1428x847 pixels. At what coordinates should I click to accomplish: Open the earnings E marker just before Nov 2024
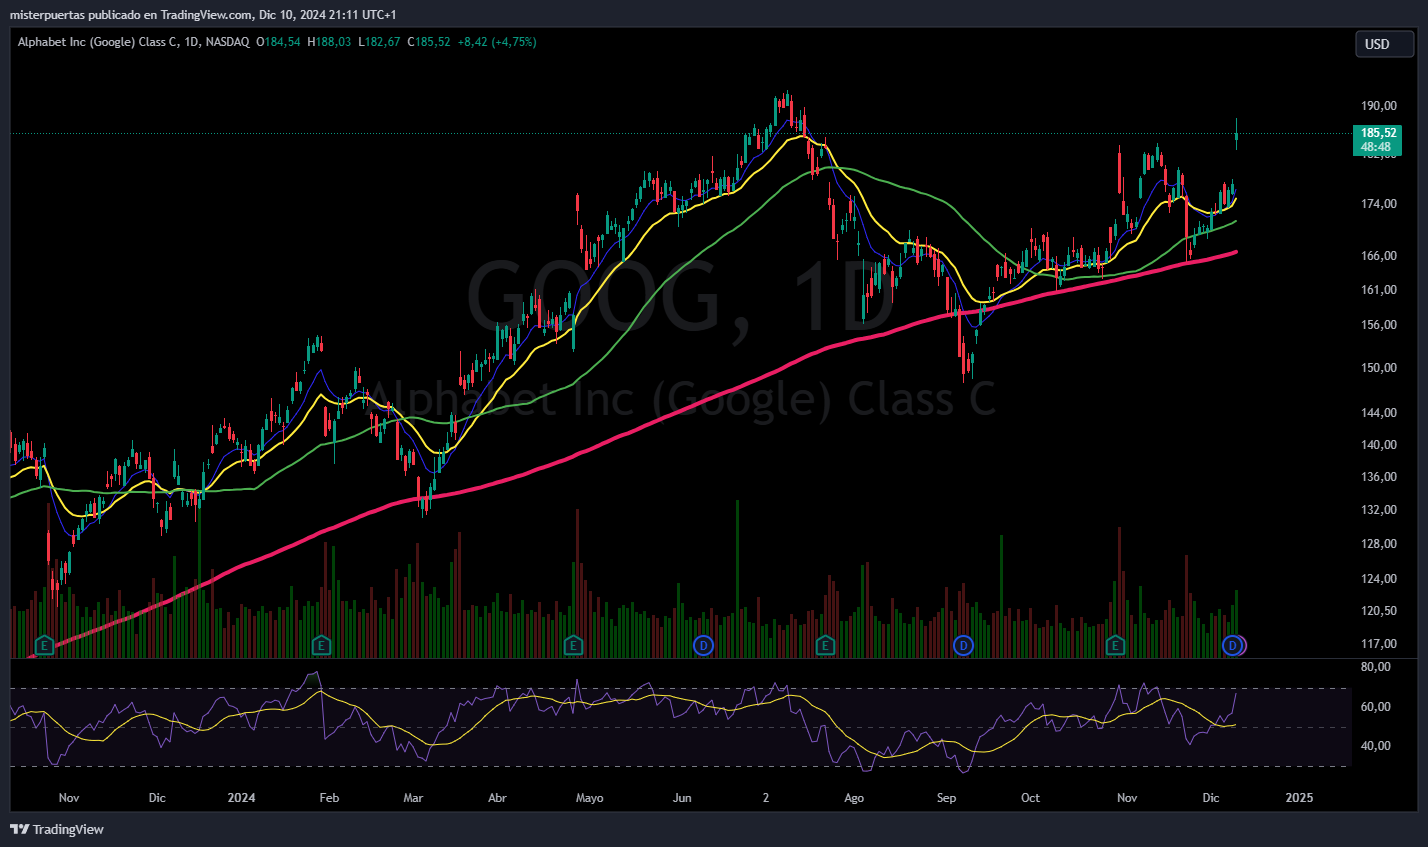1115,645
